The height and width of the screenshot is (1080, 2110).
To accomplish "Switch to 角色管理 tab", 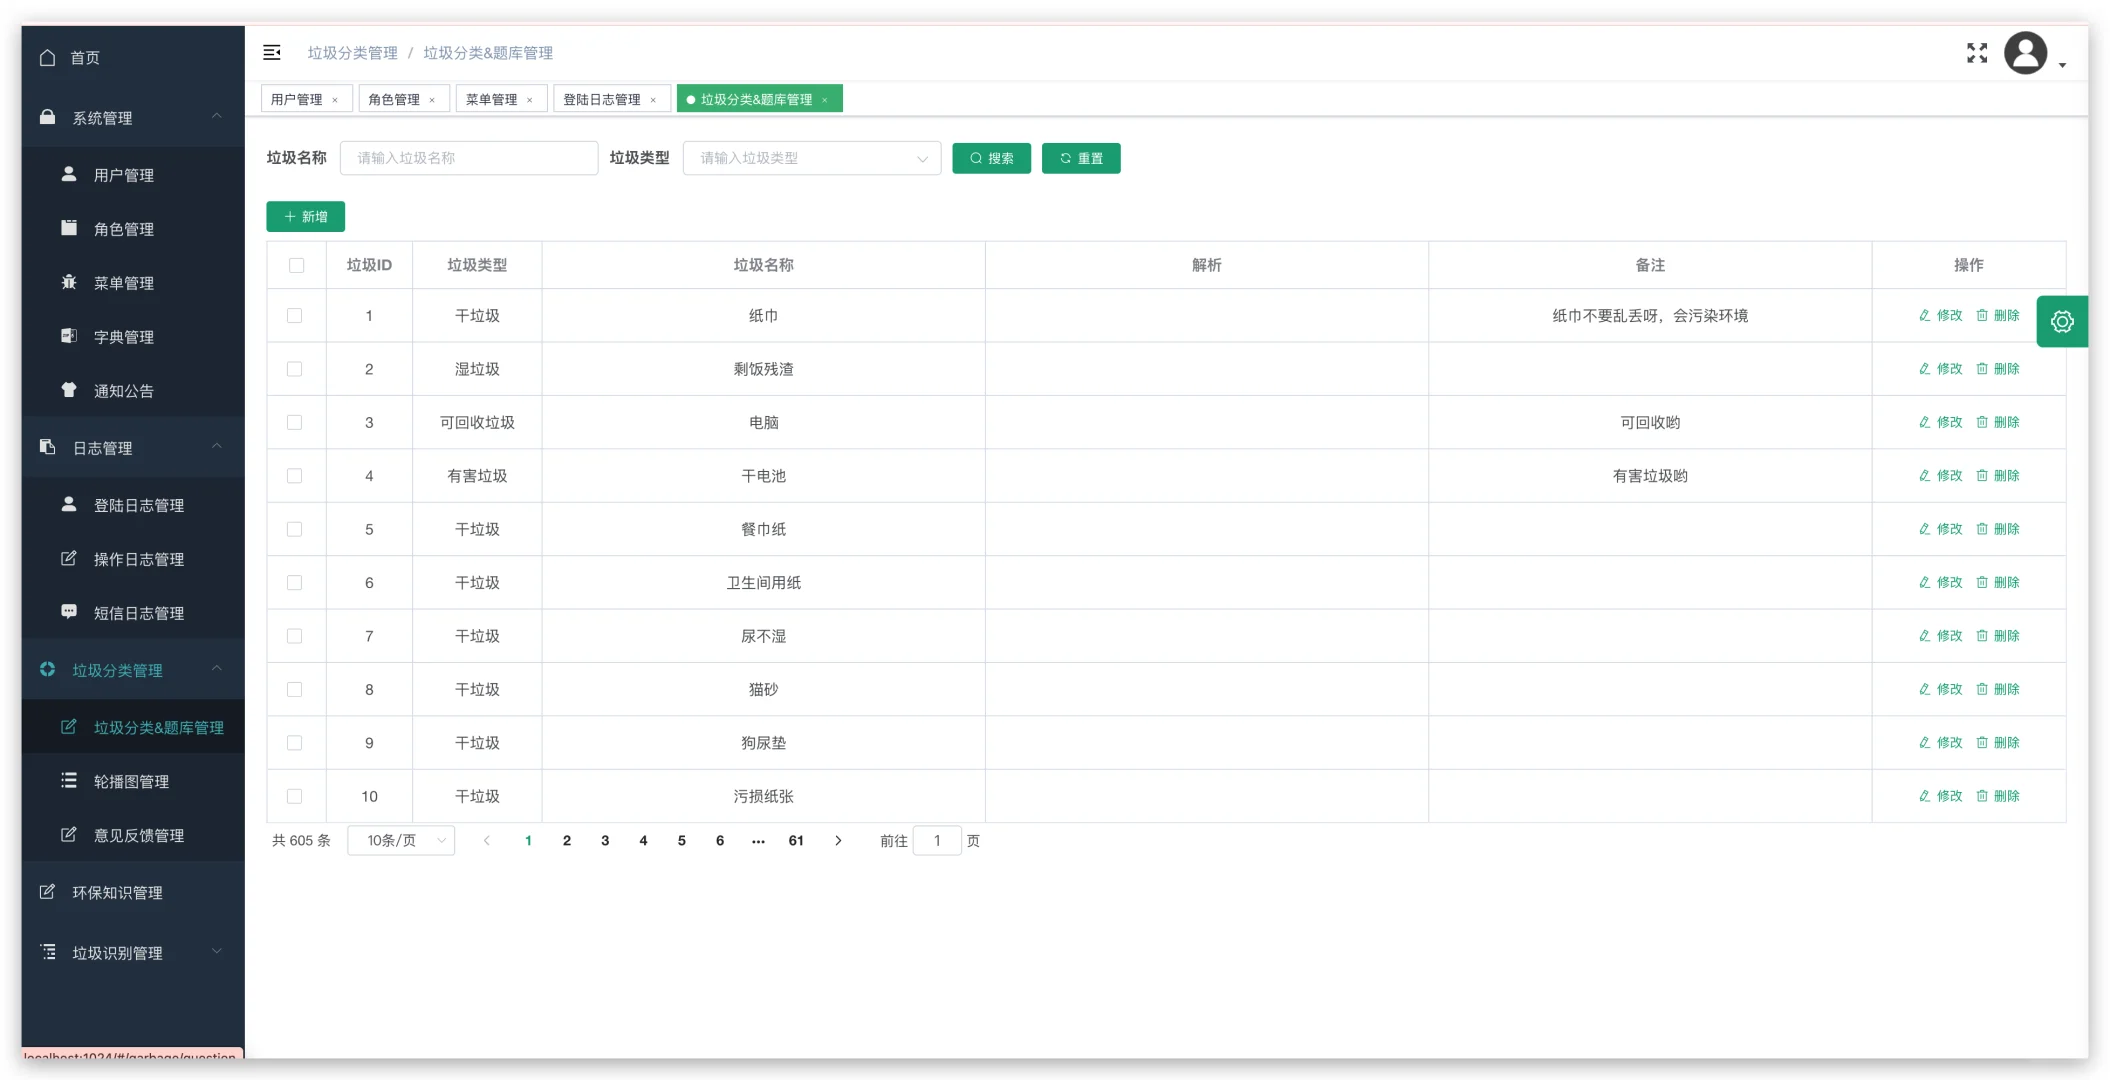I will coord(394,99).
